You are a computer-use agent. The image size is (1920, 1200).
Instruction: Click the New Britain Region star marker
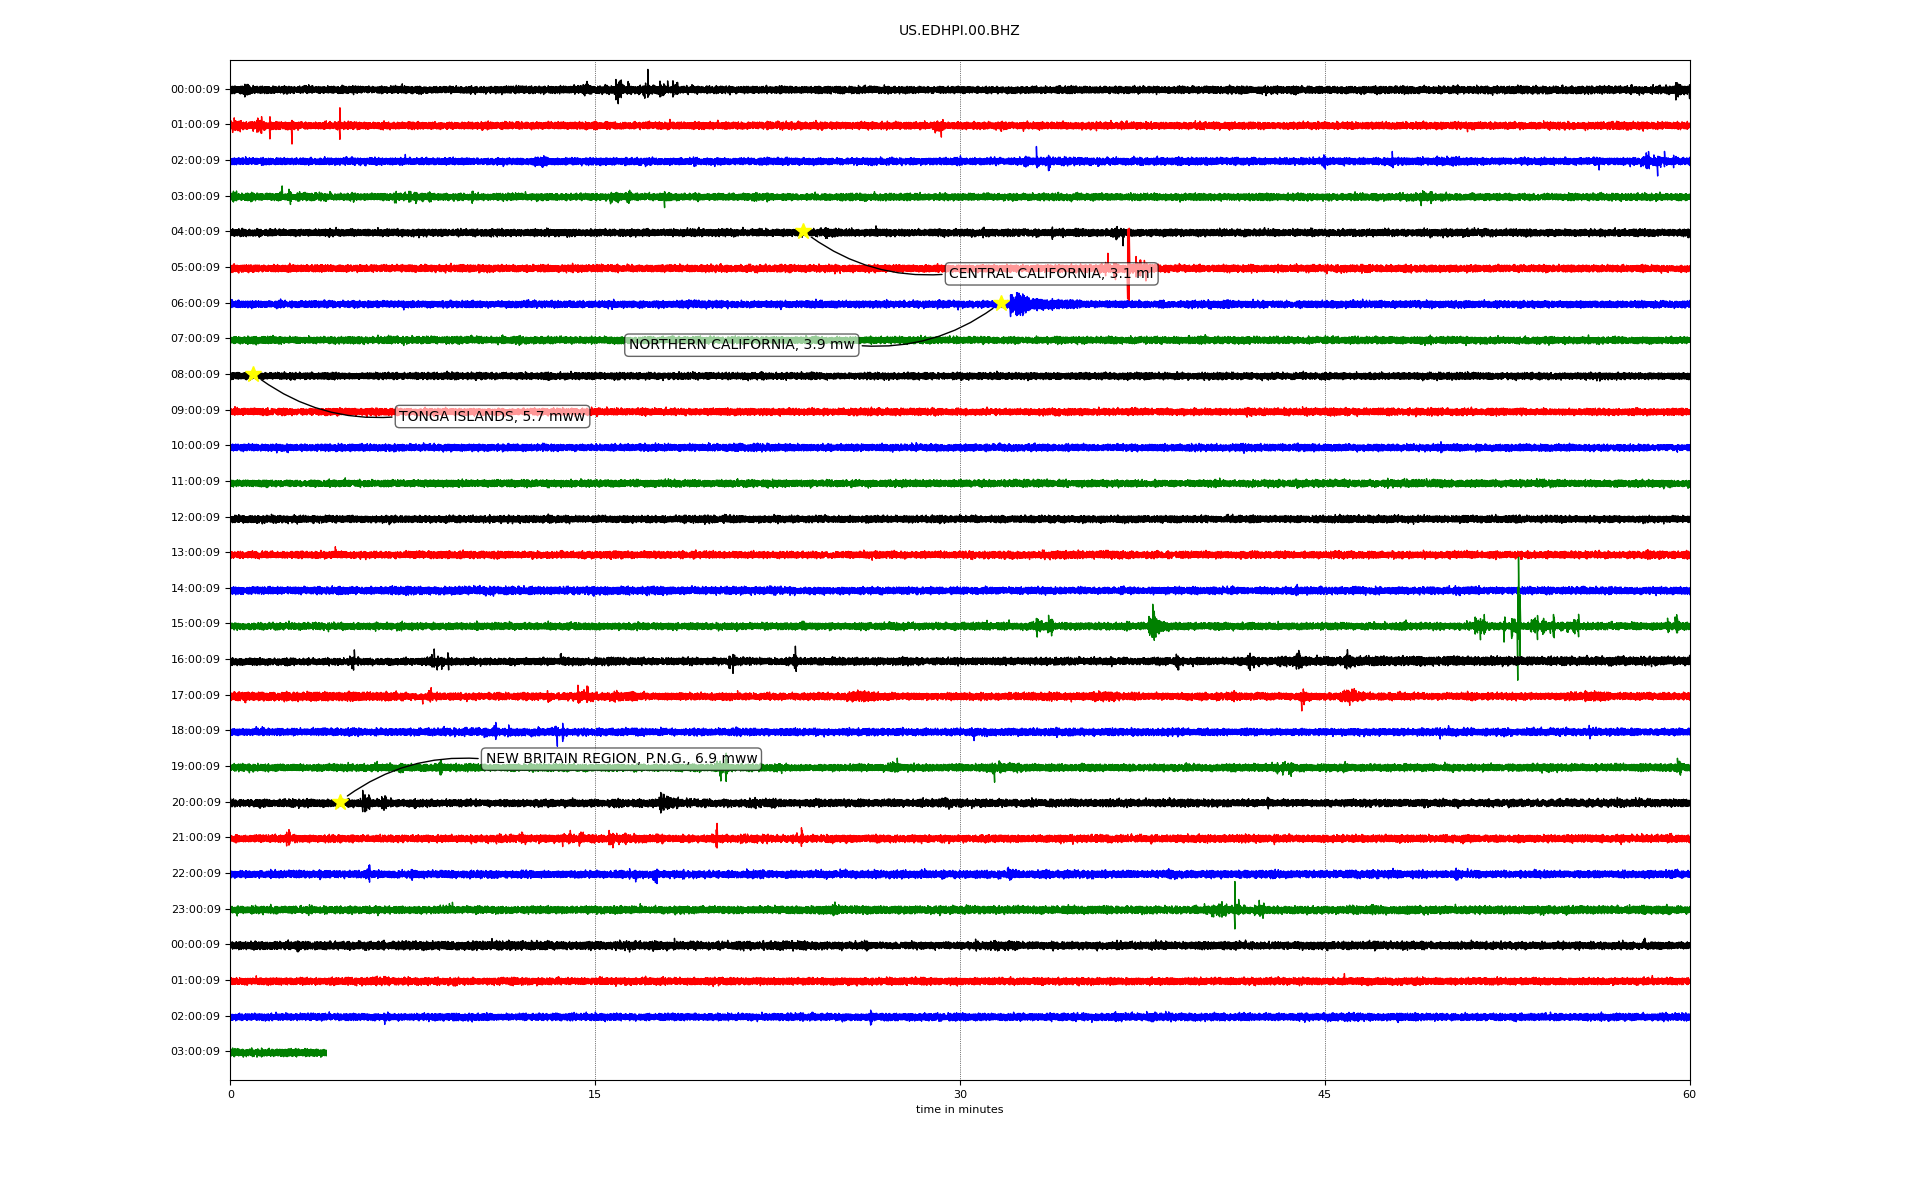(340, 802)
